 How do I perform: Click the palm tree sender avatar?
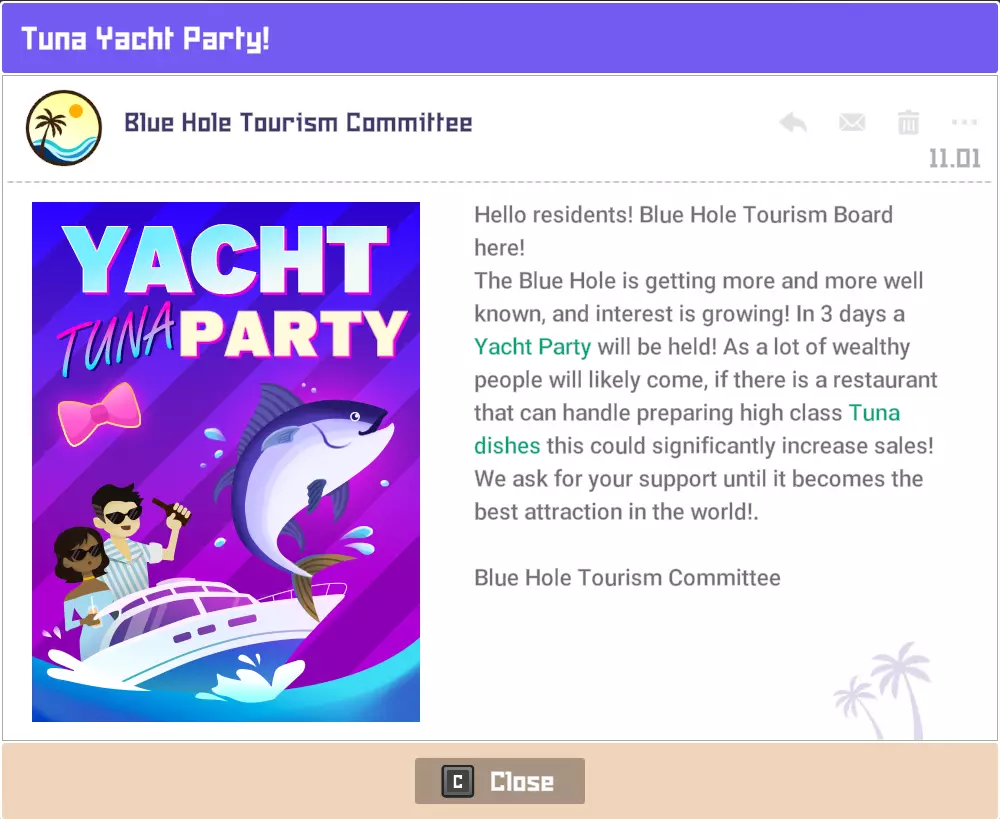click(x=64, y=127)
